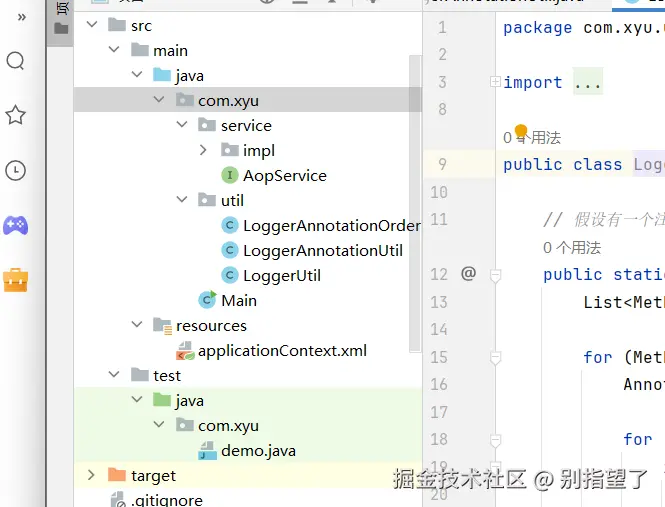Click the LoggerAnnotationOrder class icon

pos(229,225)
